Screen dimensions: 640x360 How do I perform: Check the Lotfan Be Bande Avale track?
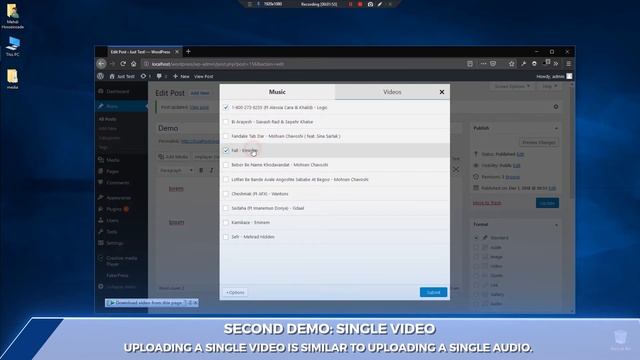click(x=226, y=179)
